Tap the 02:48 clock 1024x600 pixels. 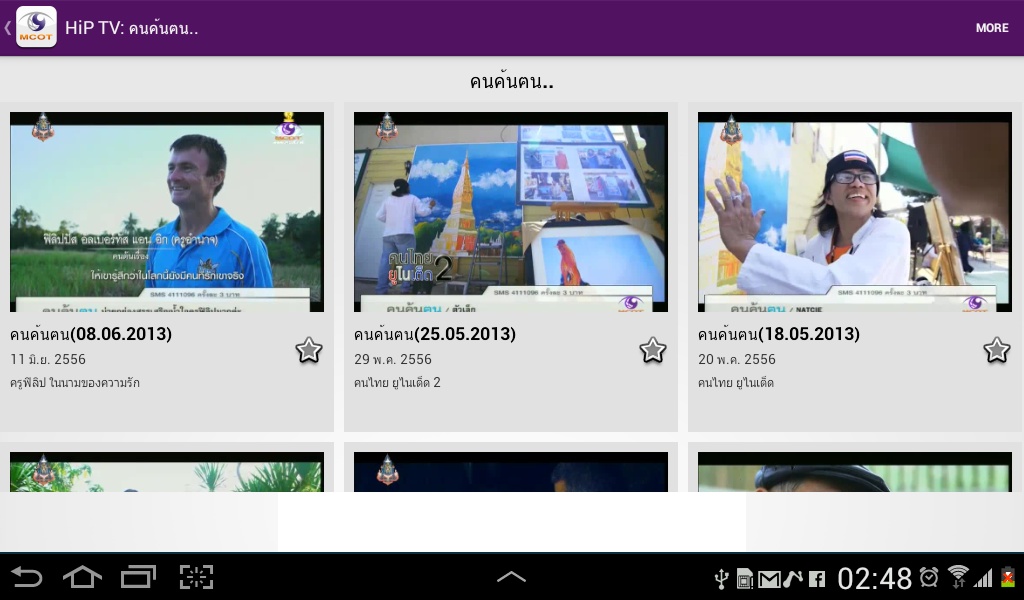(874, 578)
